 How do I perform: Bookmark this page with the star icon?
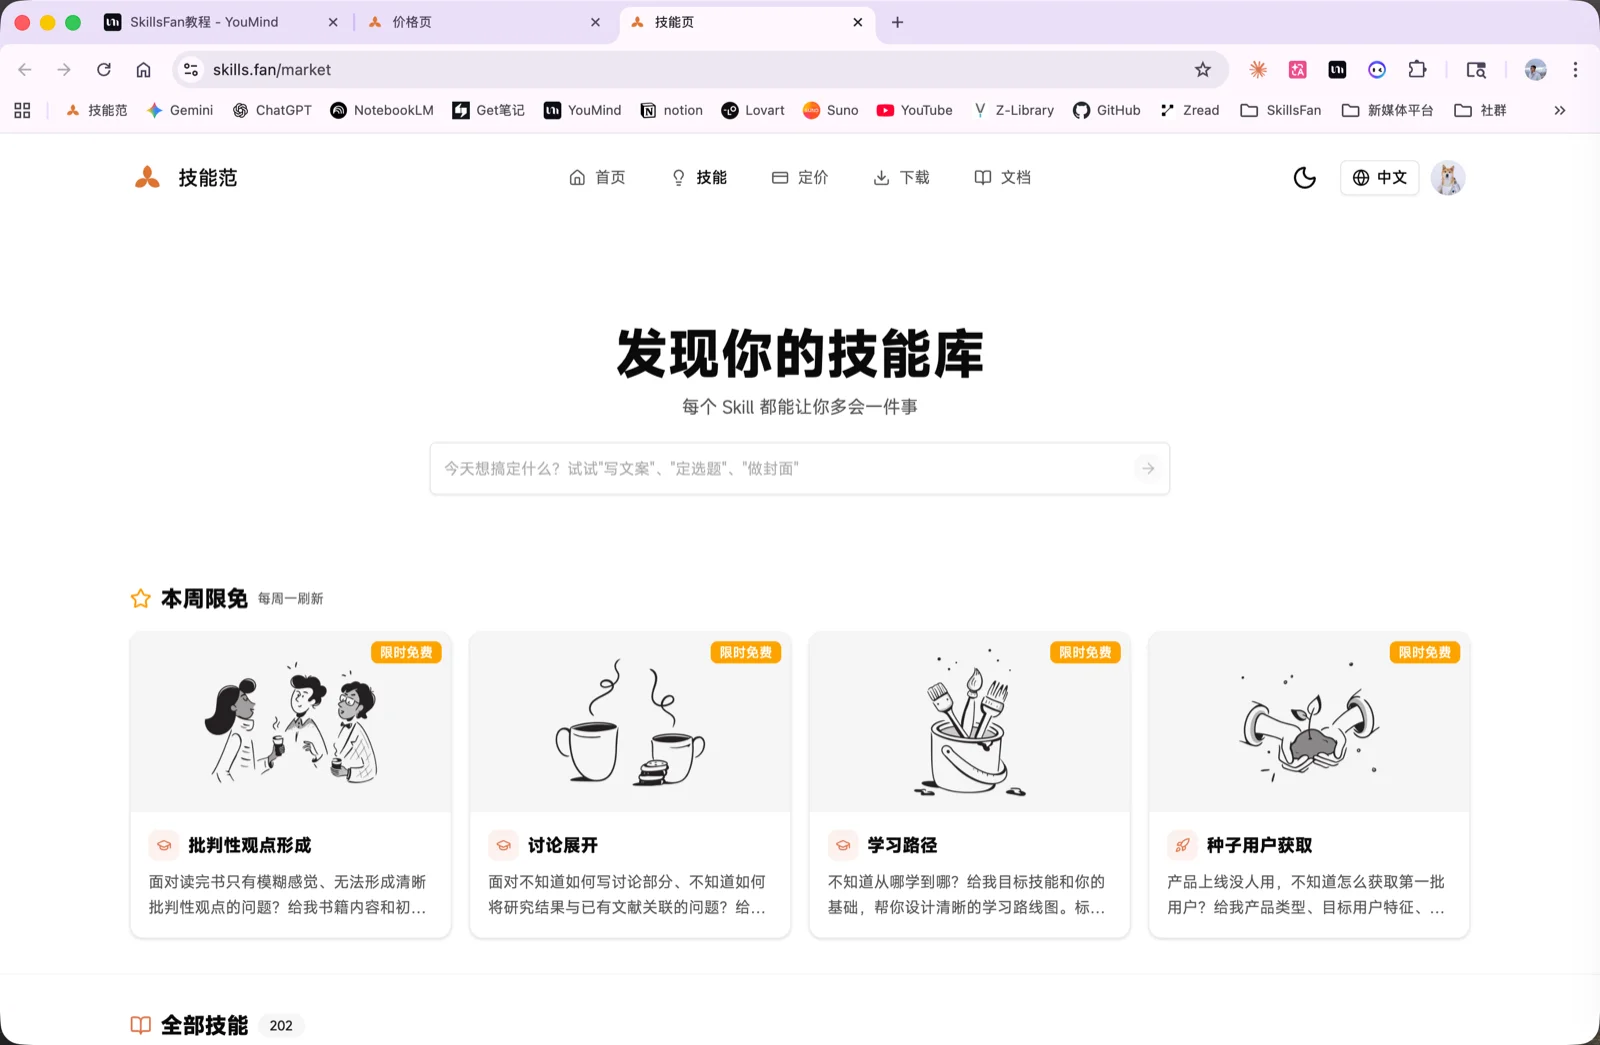click(x=1203, y=70)
